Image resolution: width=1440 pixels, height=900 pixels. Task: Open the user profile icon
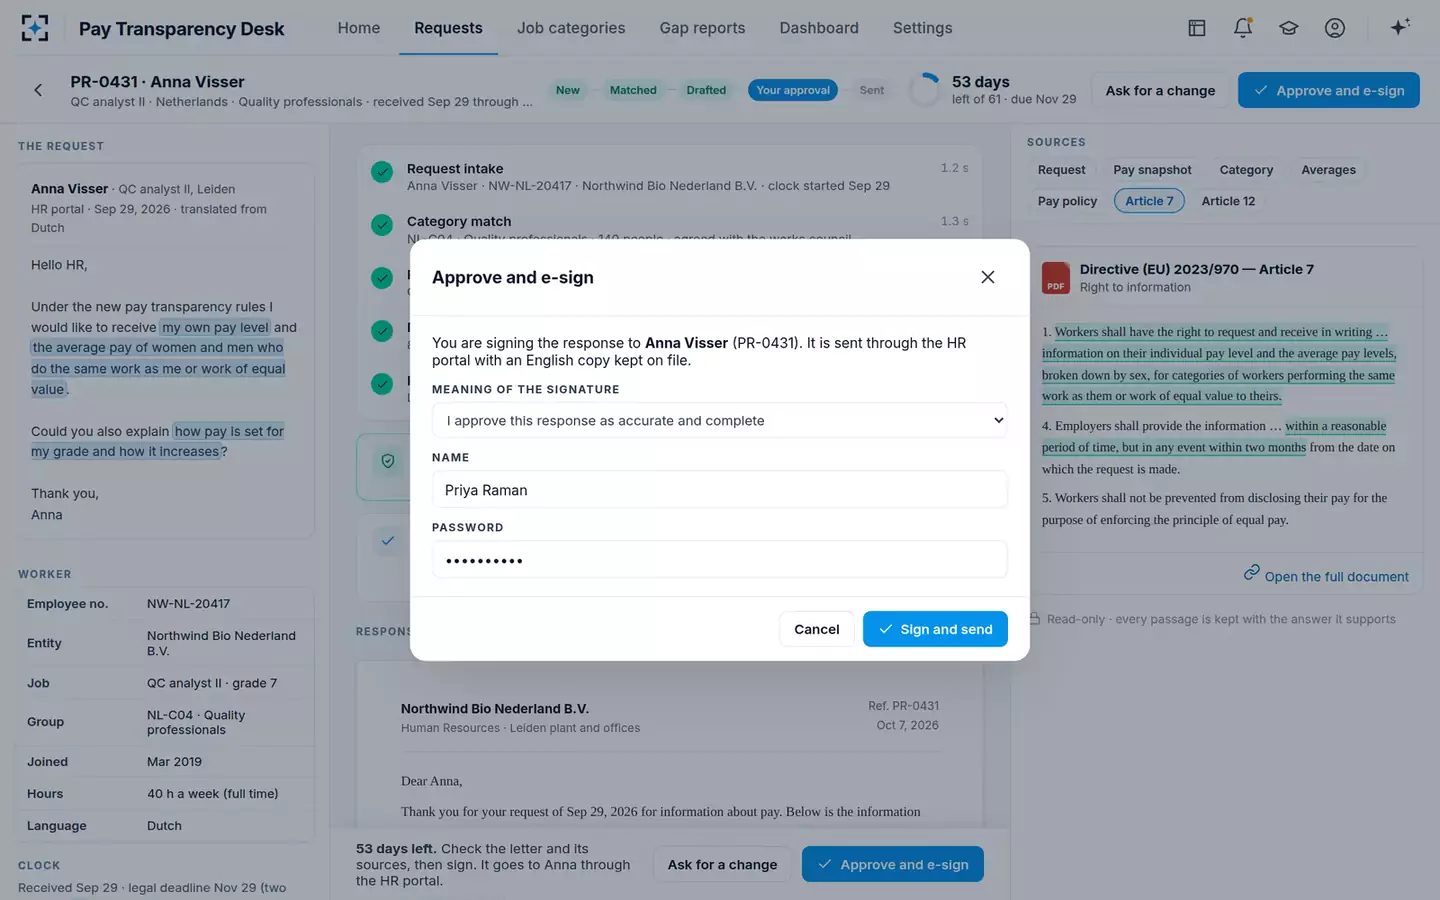click(1335, 28)
